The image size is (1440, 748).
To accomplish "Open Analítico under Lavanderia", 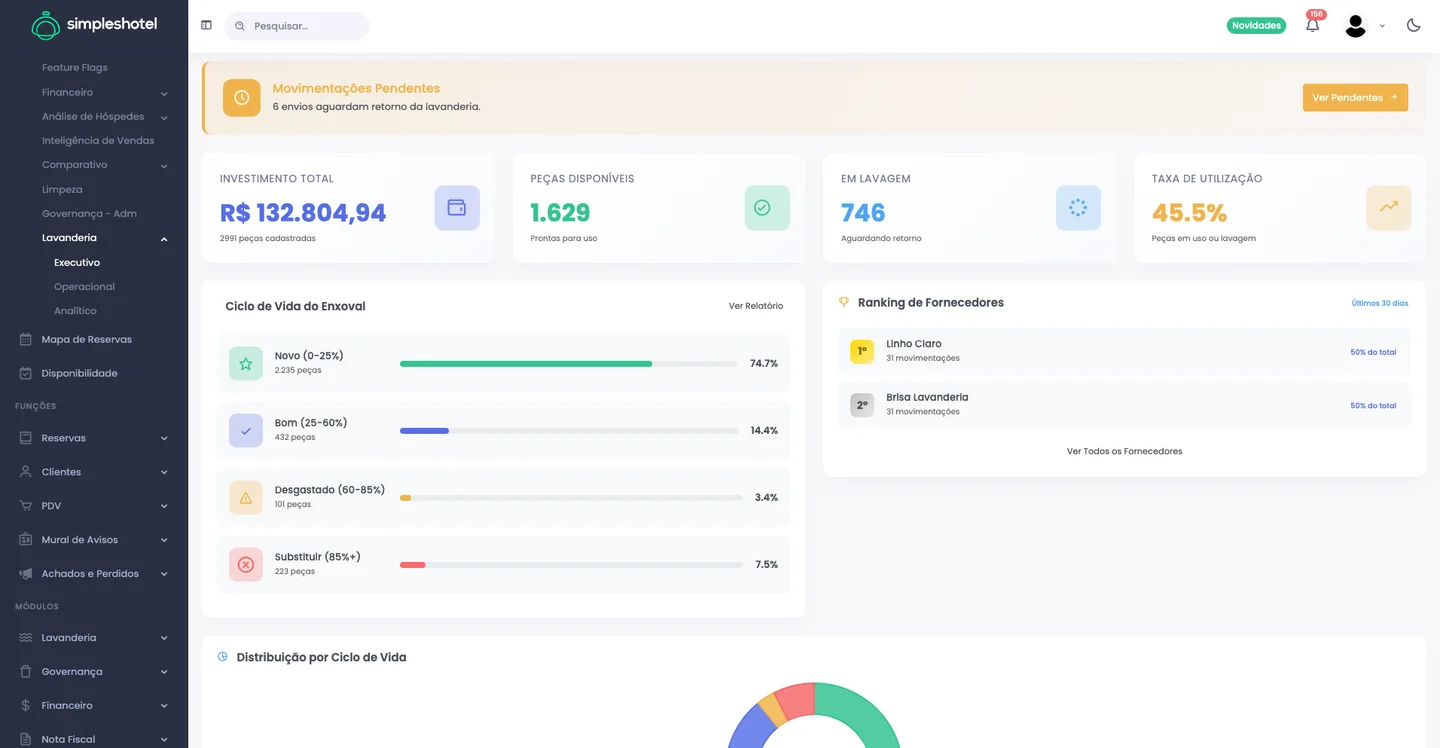I will (75, 311).
